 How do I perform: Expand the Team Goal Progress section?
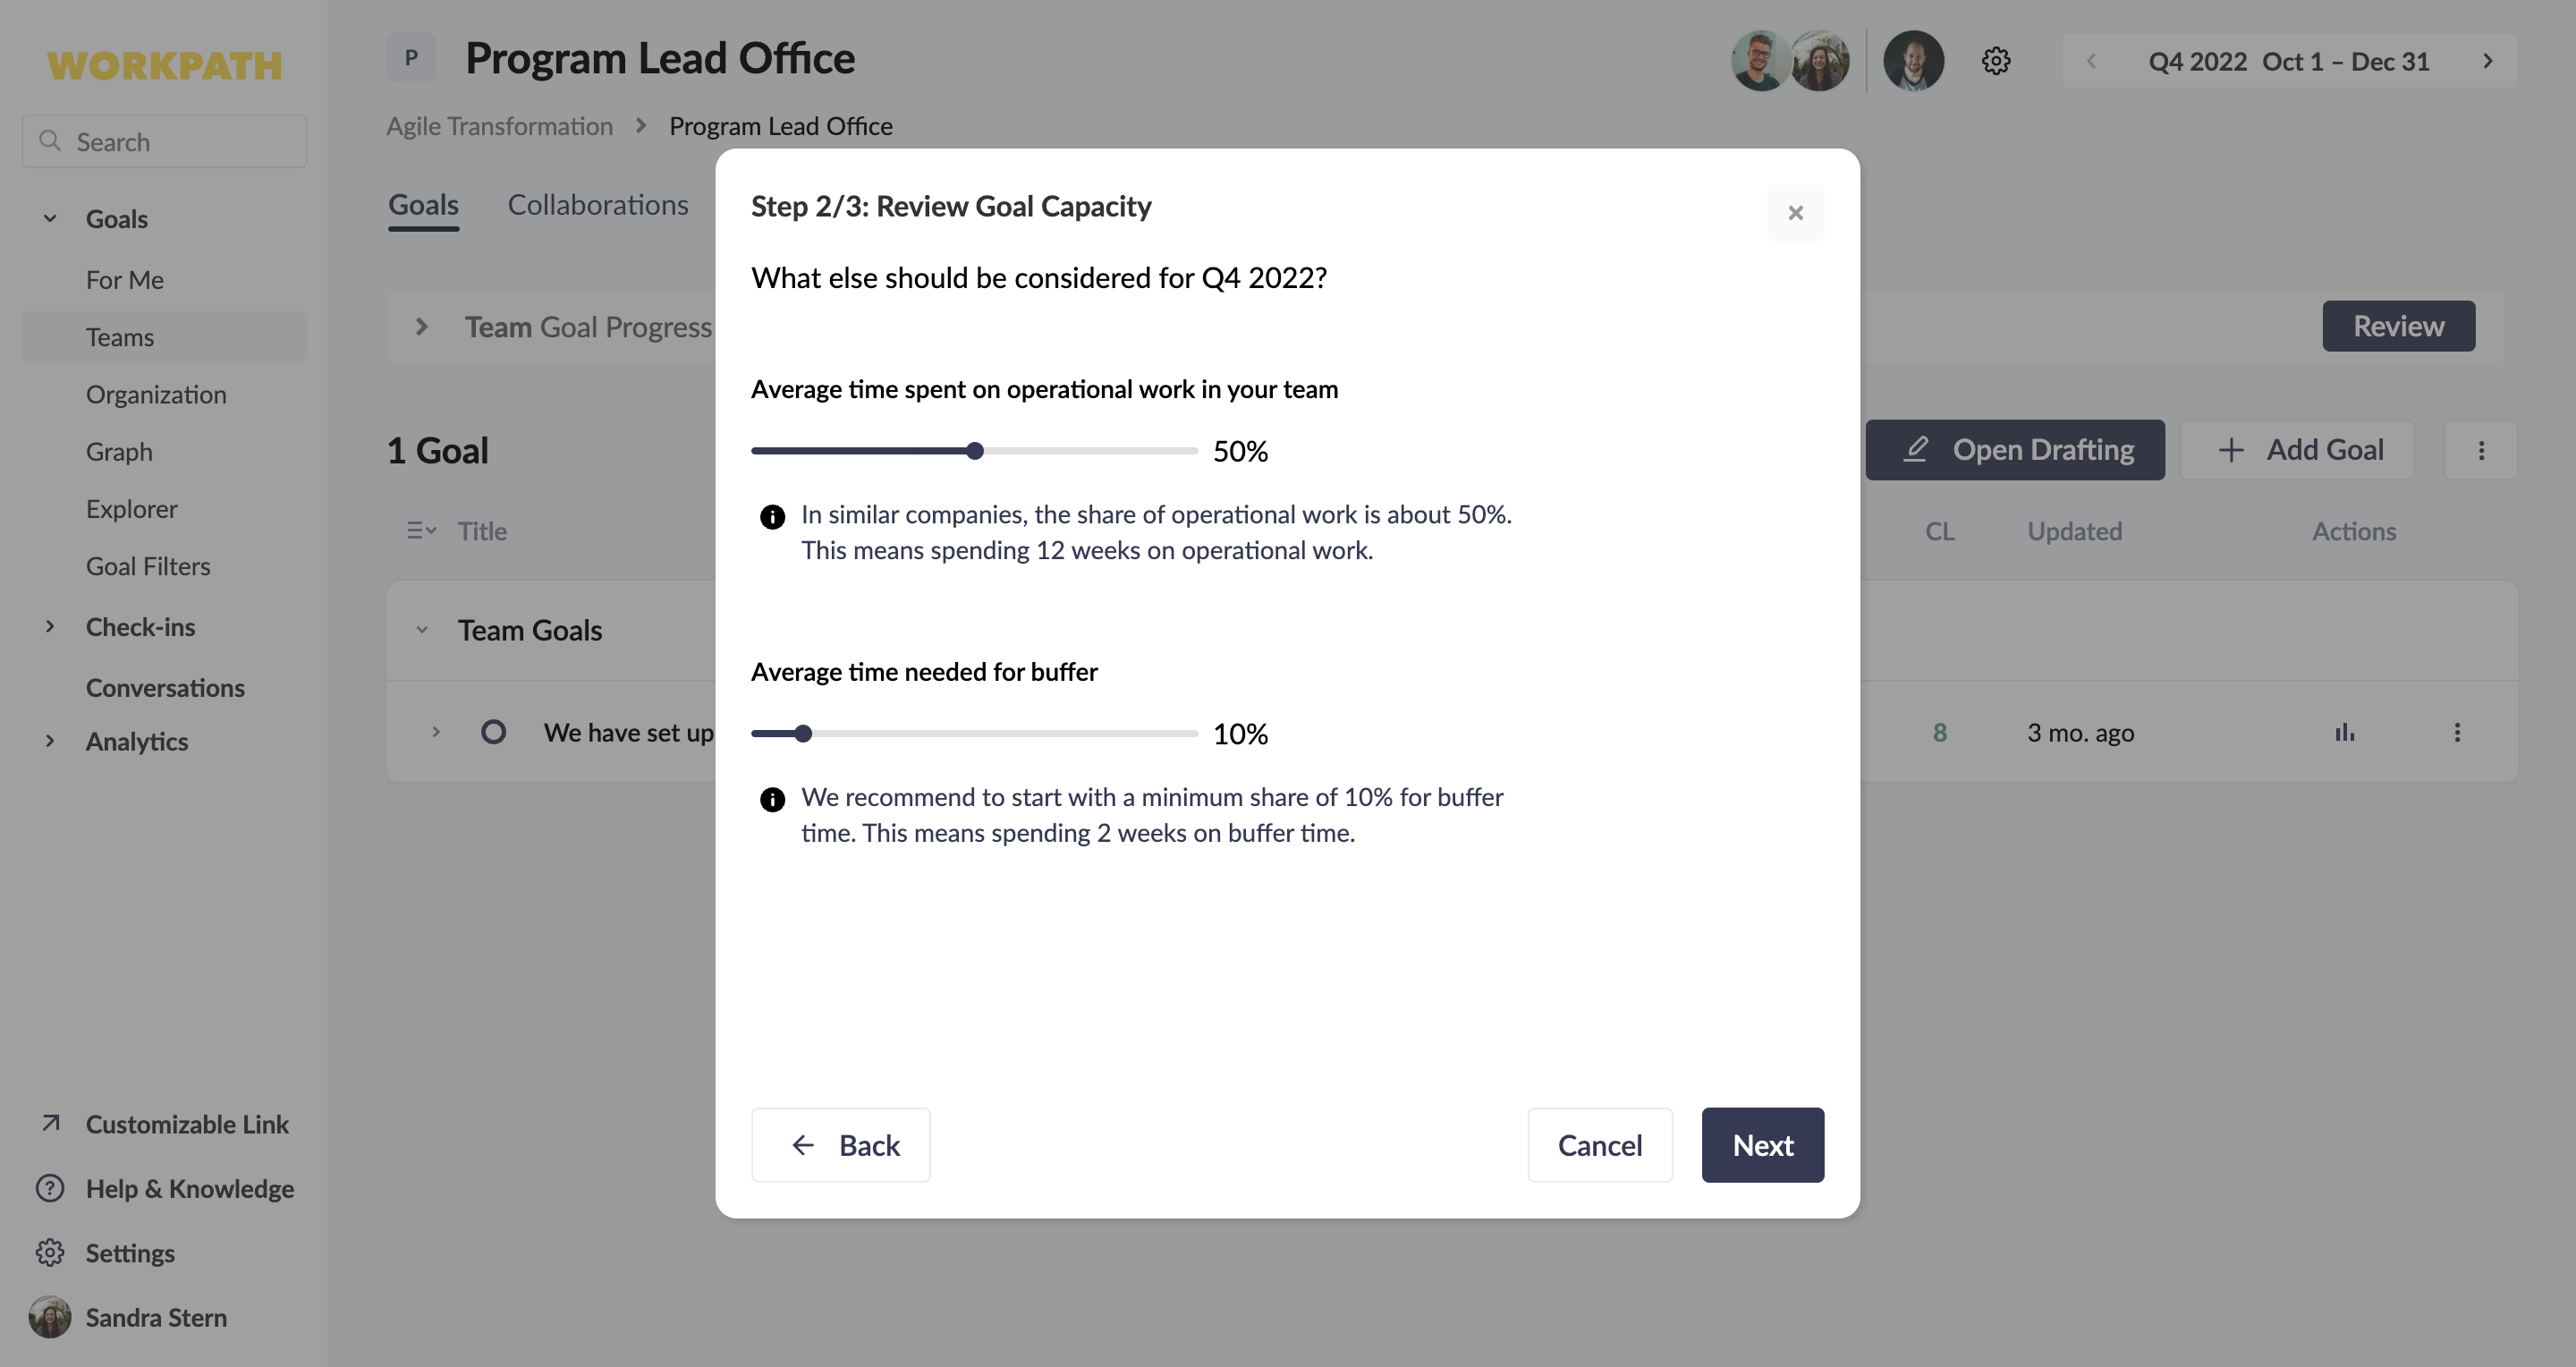coord(421,327)
